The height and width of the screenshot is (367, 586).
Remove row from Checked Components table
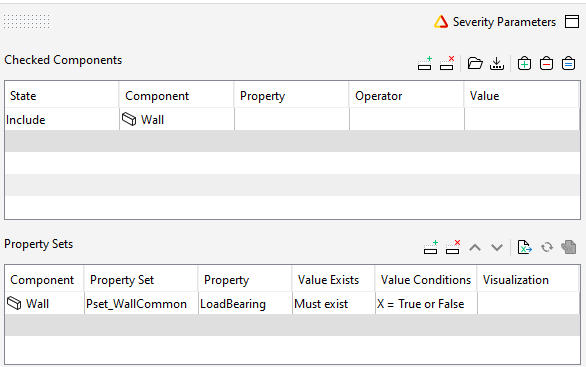(447, 63)
